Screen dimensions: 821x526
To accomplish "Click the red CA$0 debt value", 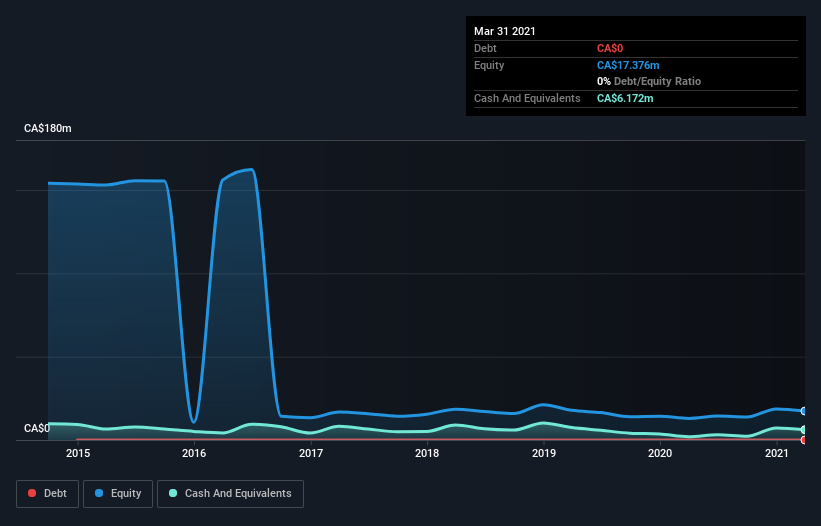I will (610, 49).
